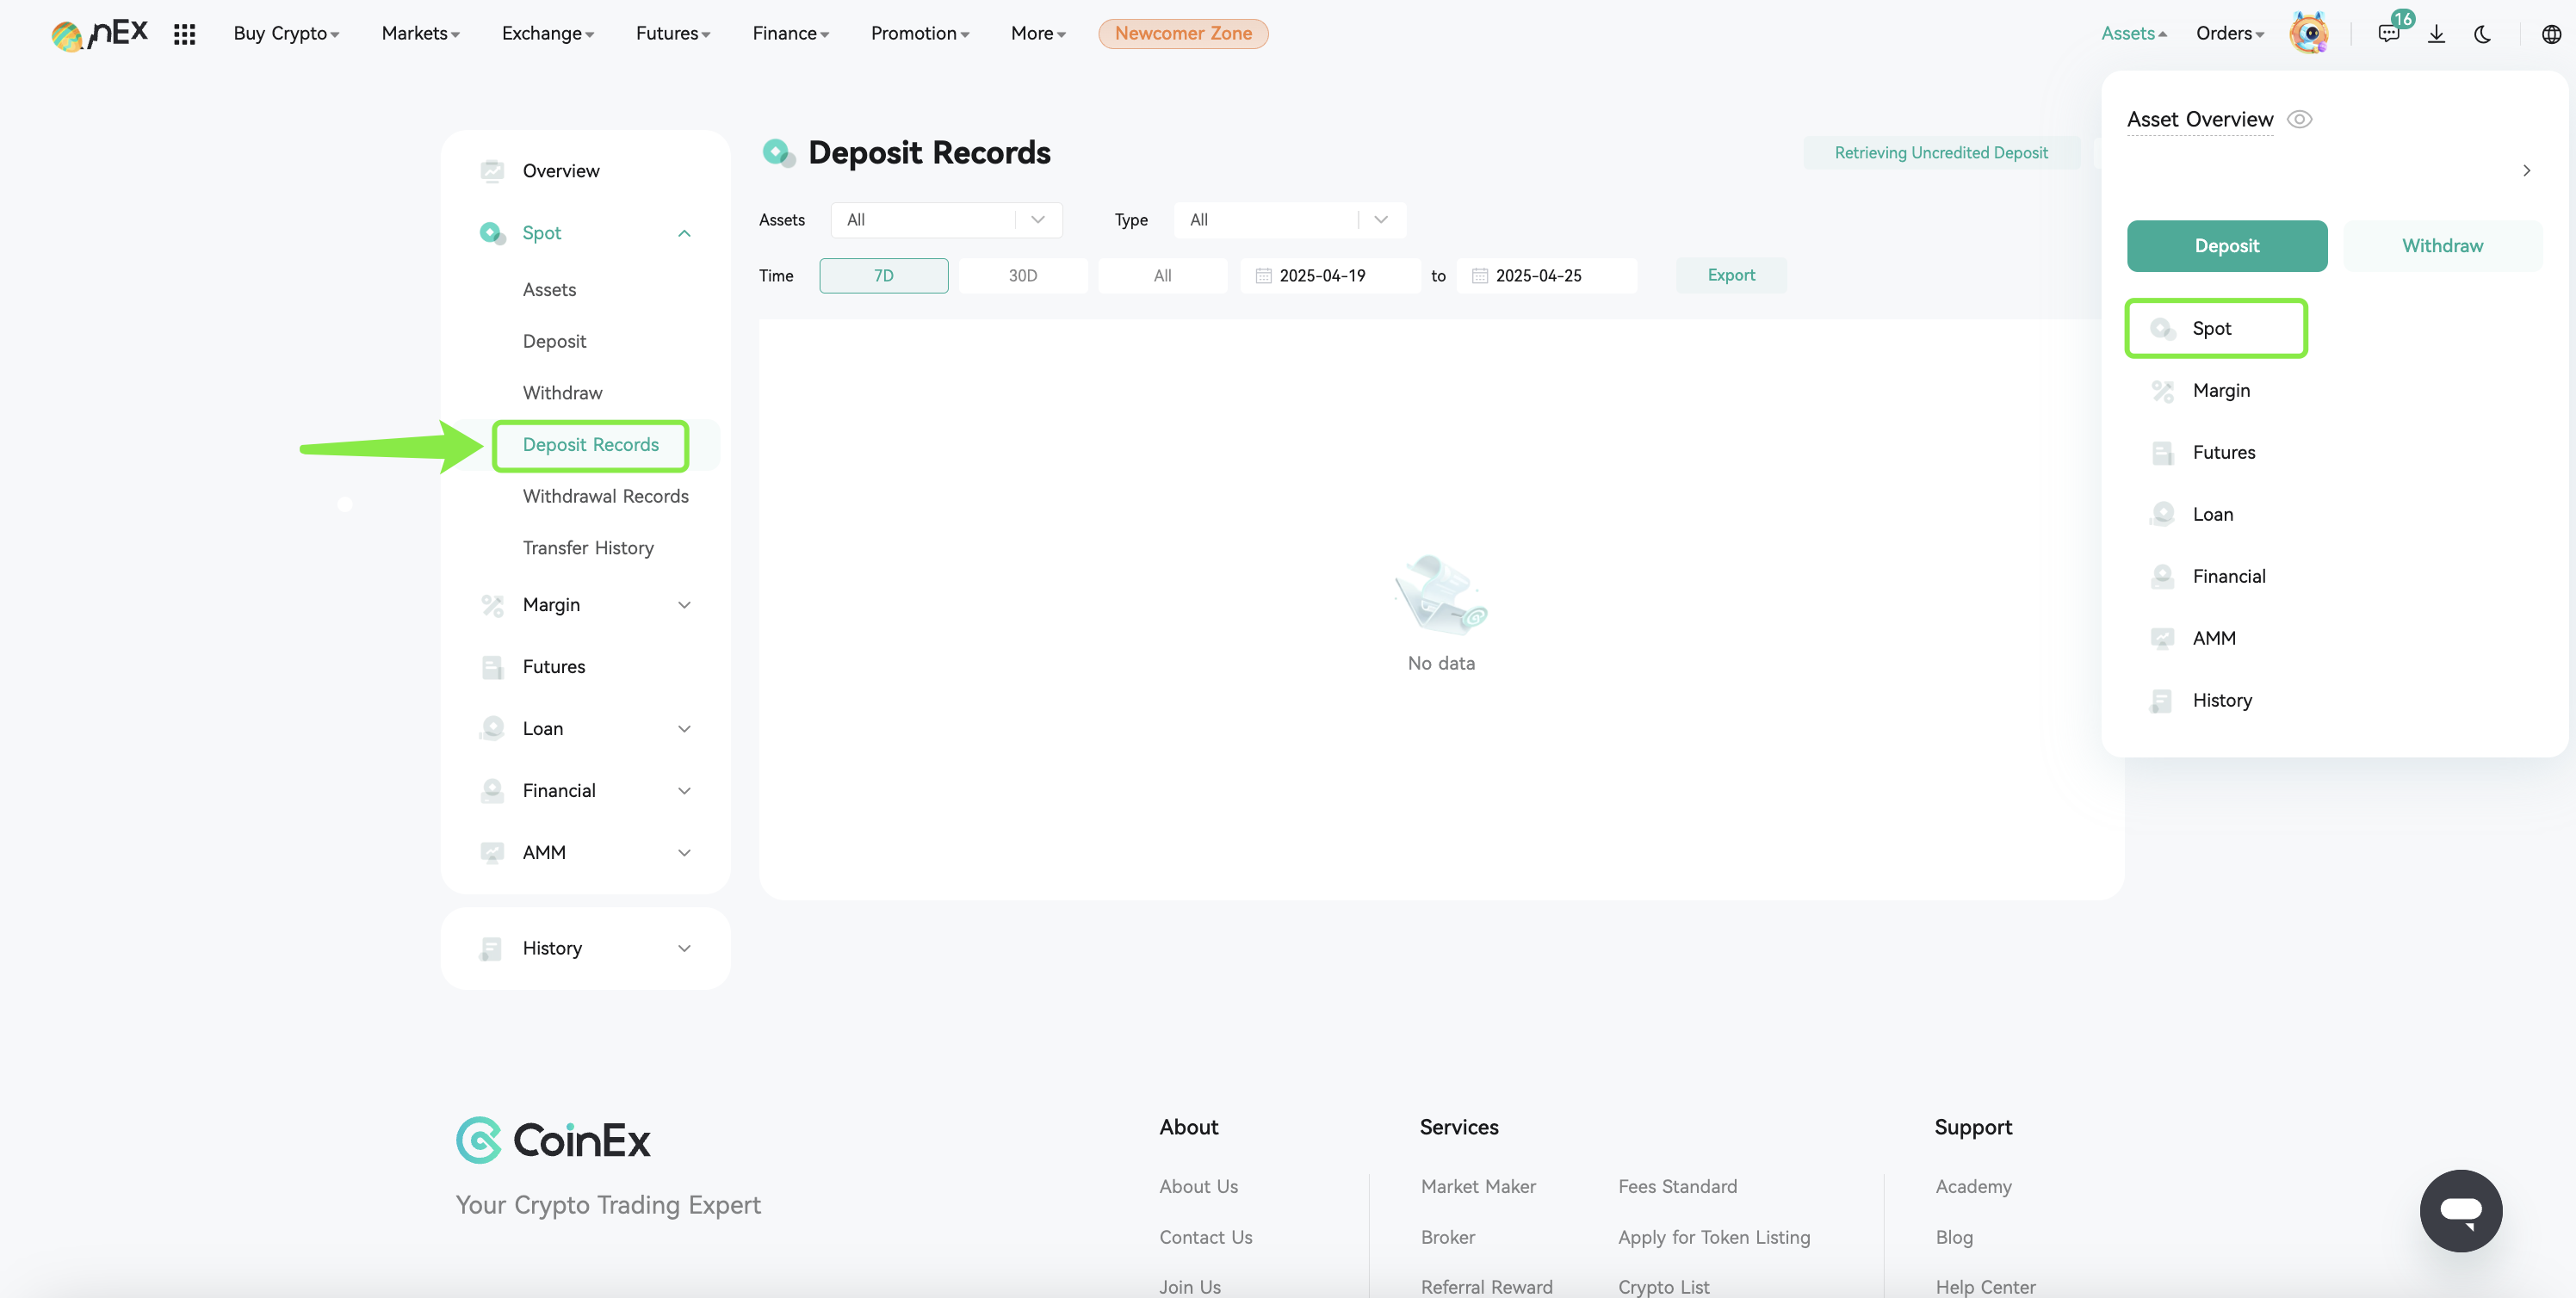The width and height of the screenshot is (2576, 1298).
Task: Expand the Margin section in sidebar
Action: pyautogui.click(x=684, y=605)
